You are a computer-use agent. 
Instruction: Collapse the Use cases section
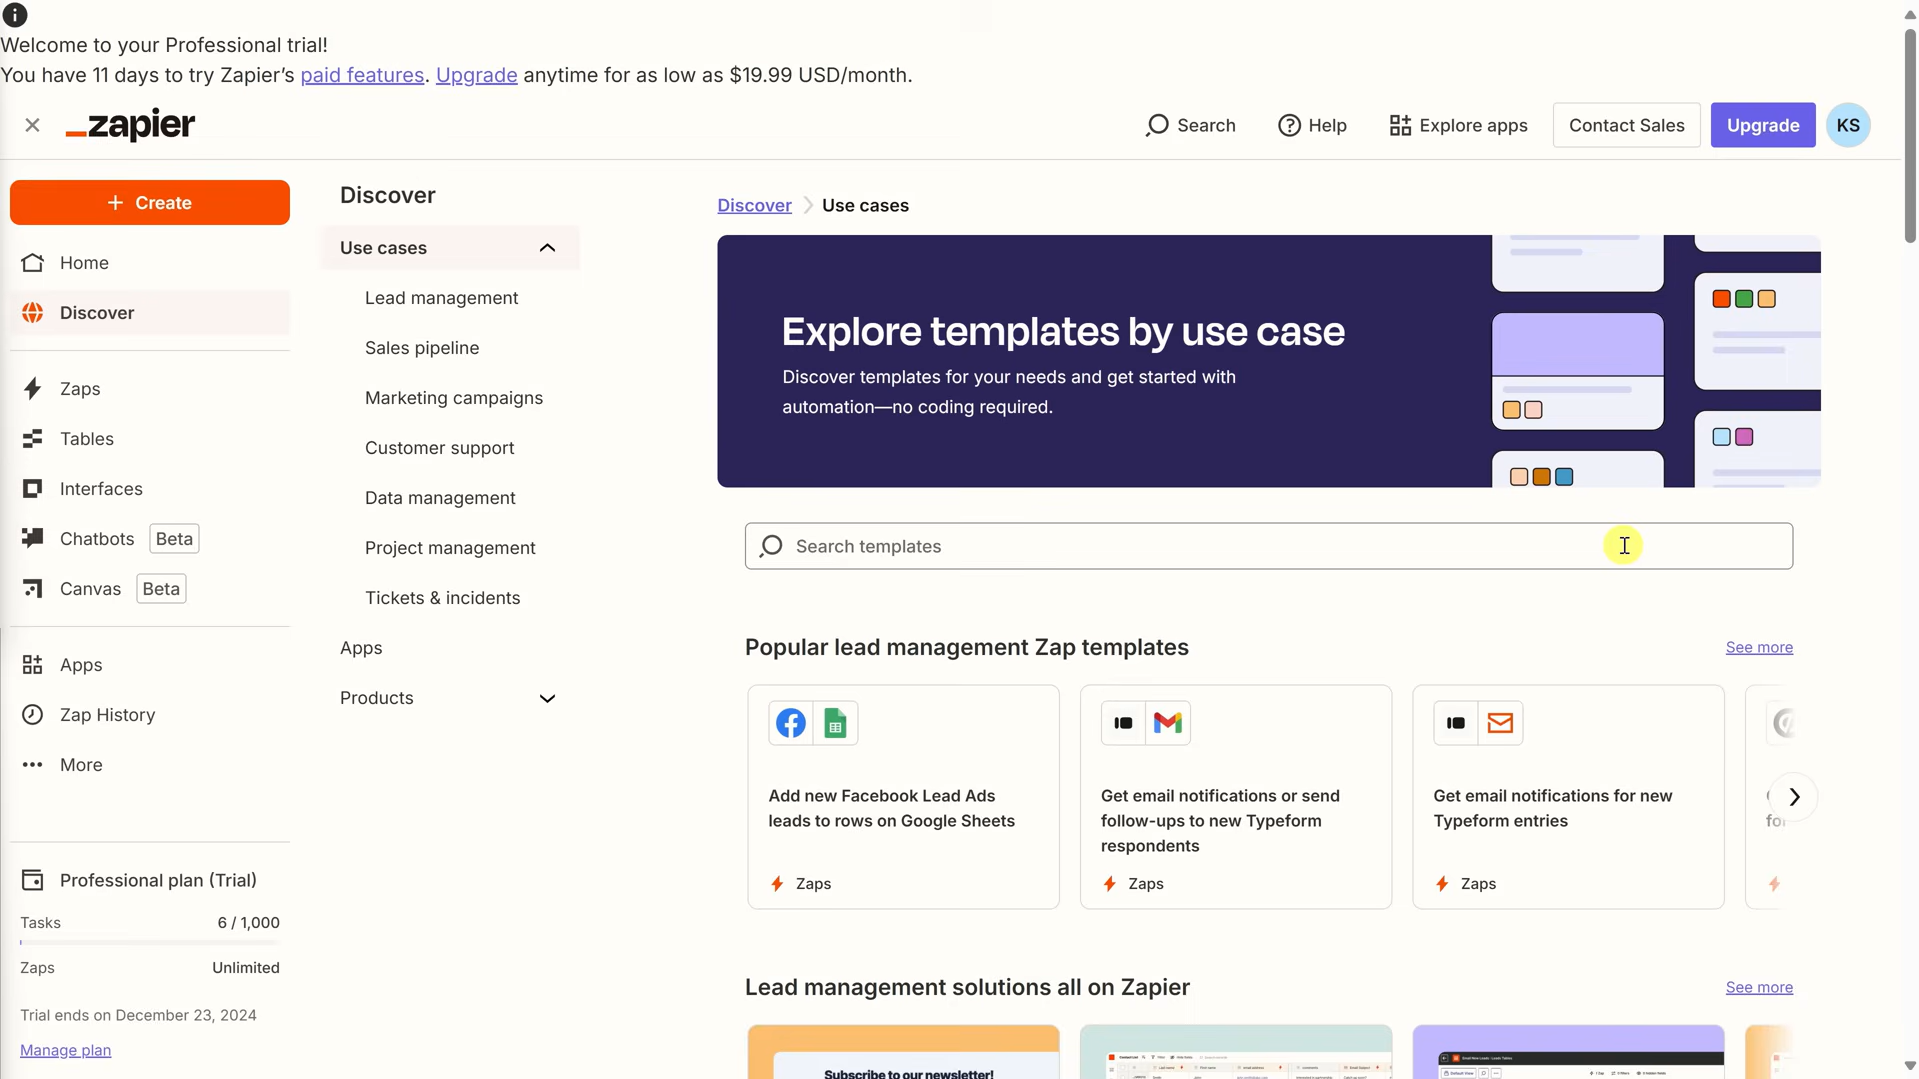coord(547,247)
